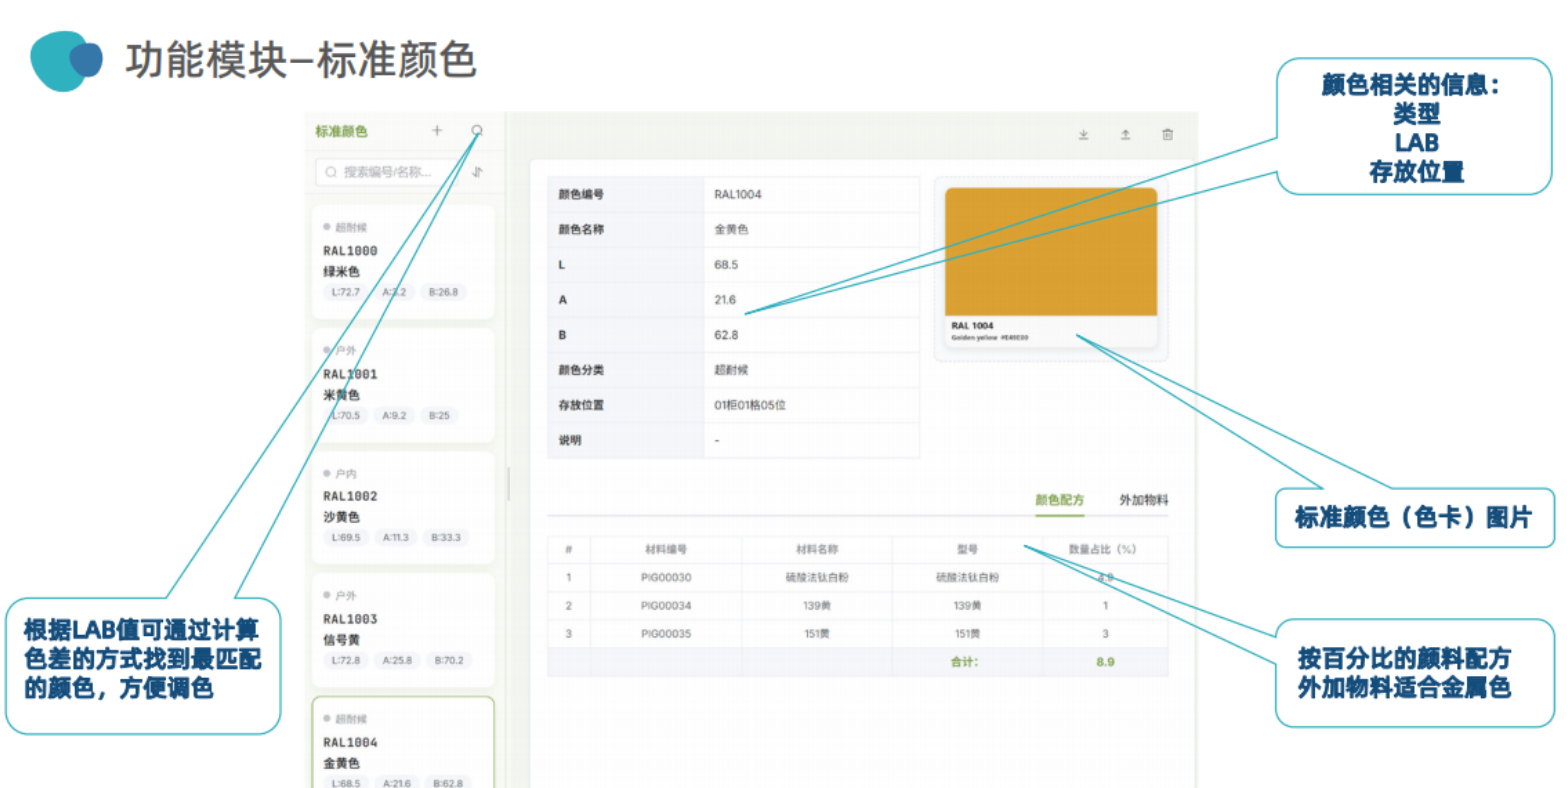Select the RAL1000 绿米色 color card
This screenshot has height=788, width=1567.
tap(403, 262)
